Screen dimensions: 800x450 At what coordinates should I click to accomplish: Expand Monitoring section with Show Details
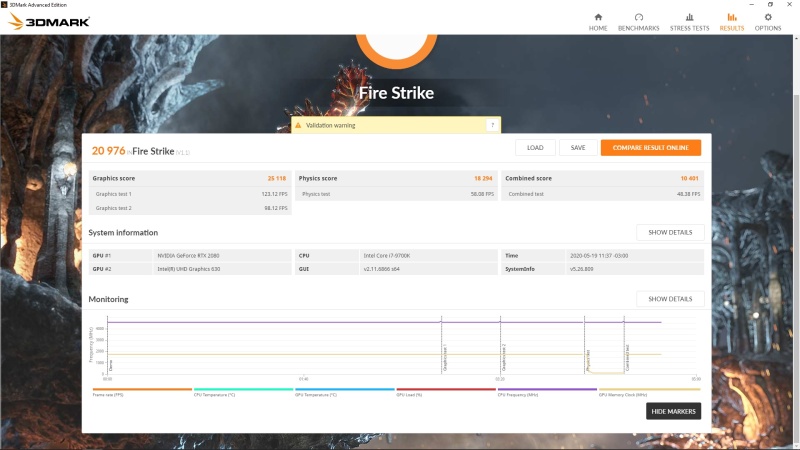click(670, 299)
